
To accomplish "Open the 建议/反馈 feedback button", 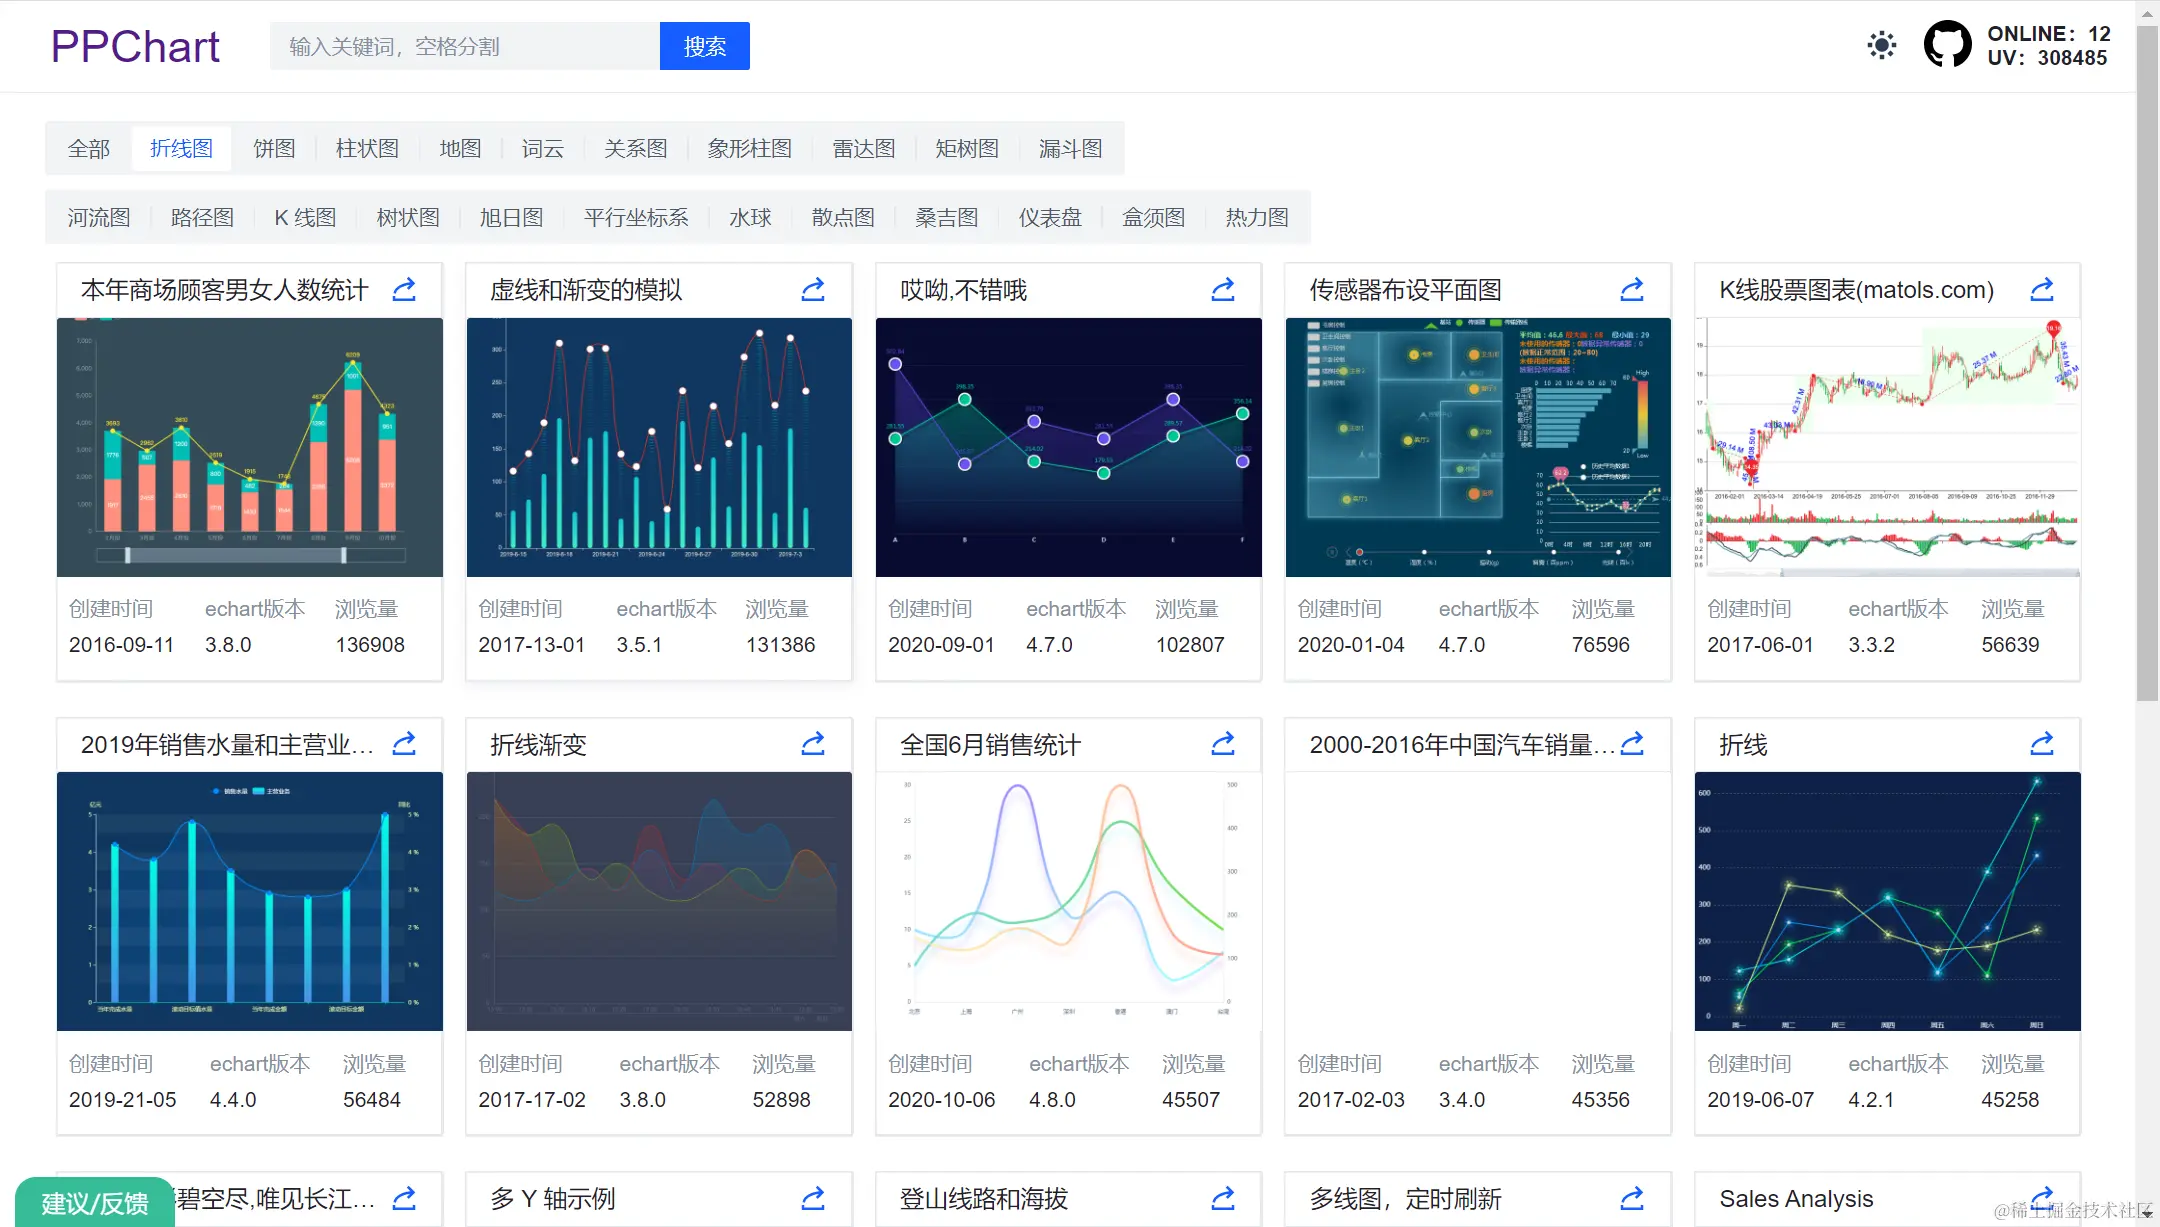I will pos(95,1203).
